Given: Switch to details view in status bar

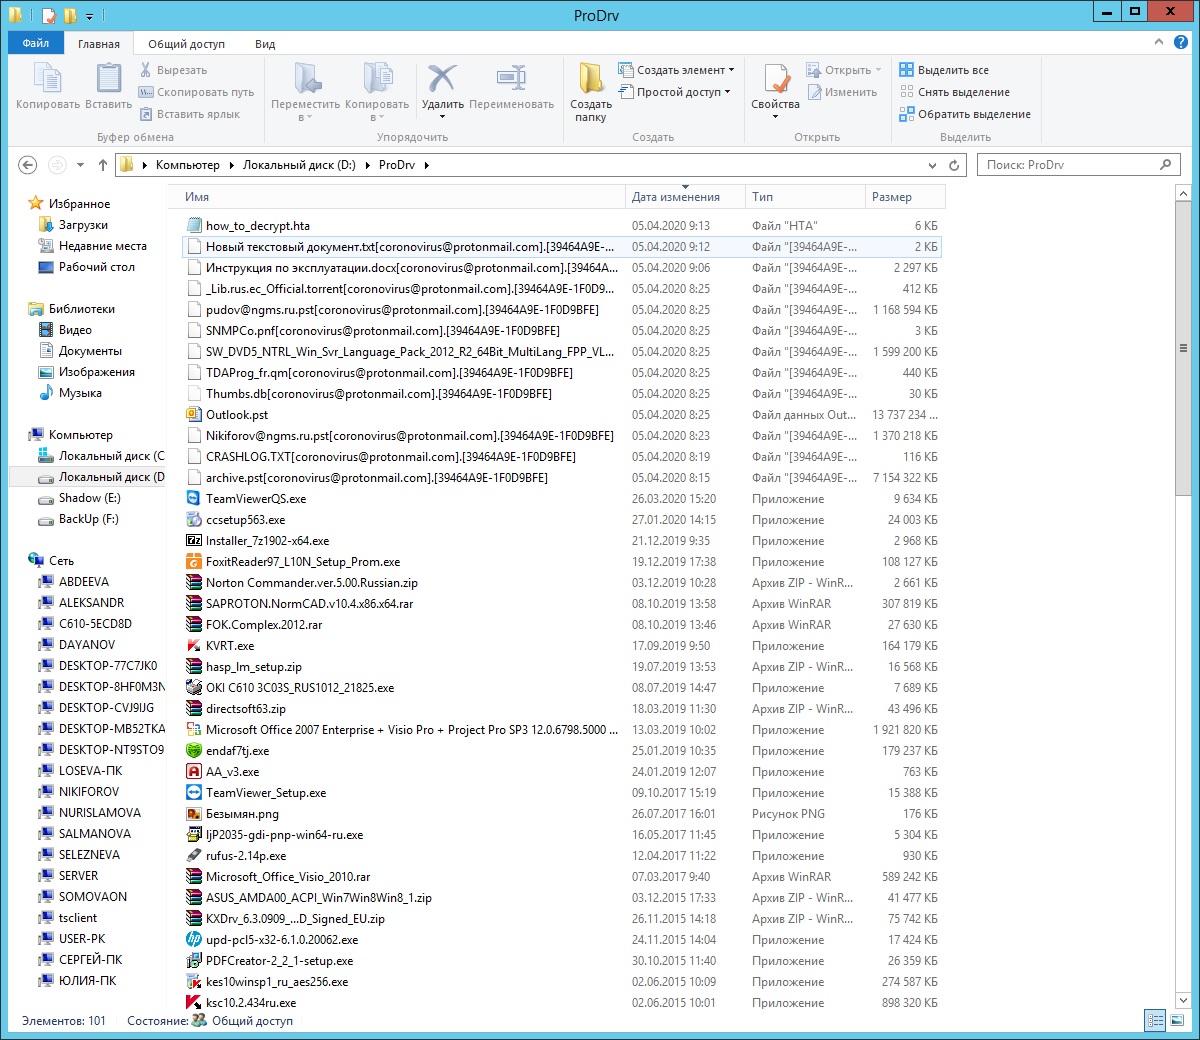Looking at the screenshot, I should [1156, 1021].
